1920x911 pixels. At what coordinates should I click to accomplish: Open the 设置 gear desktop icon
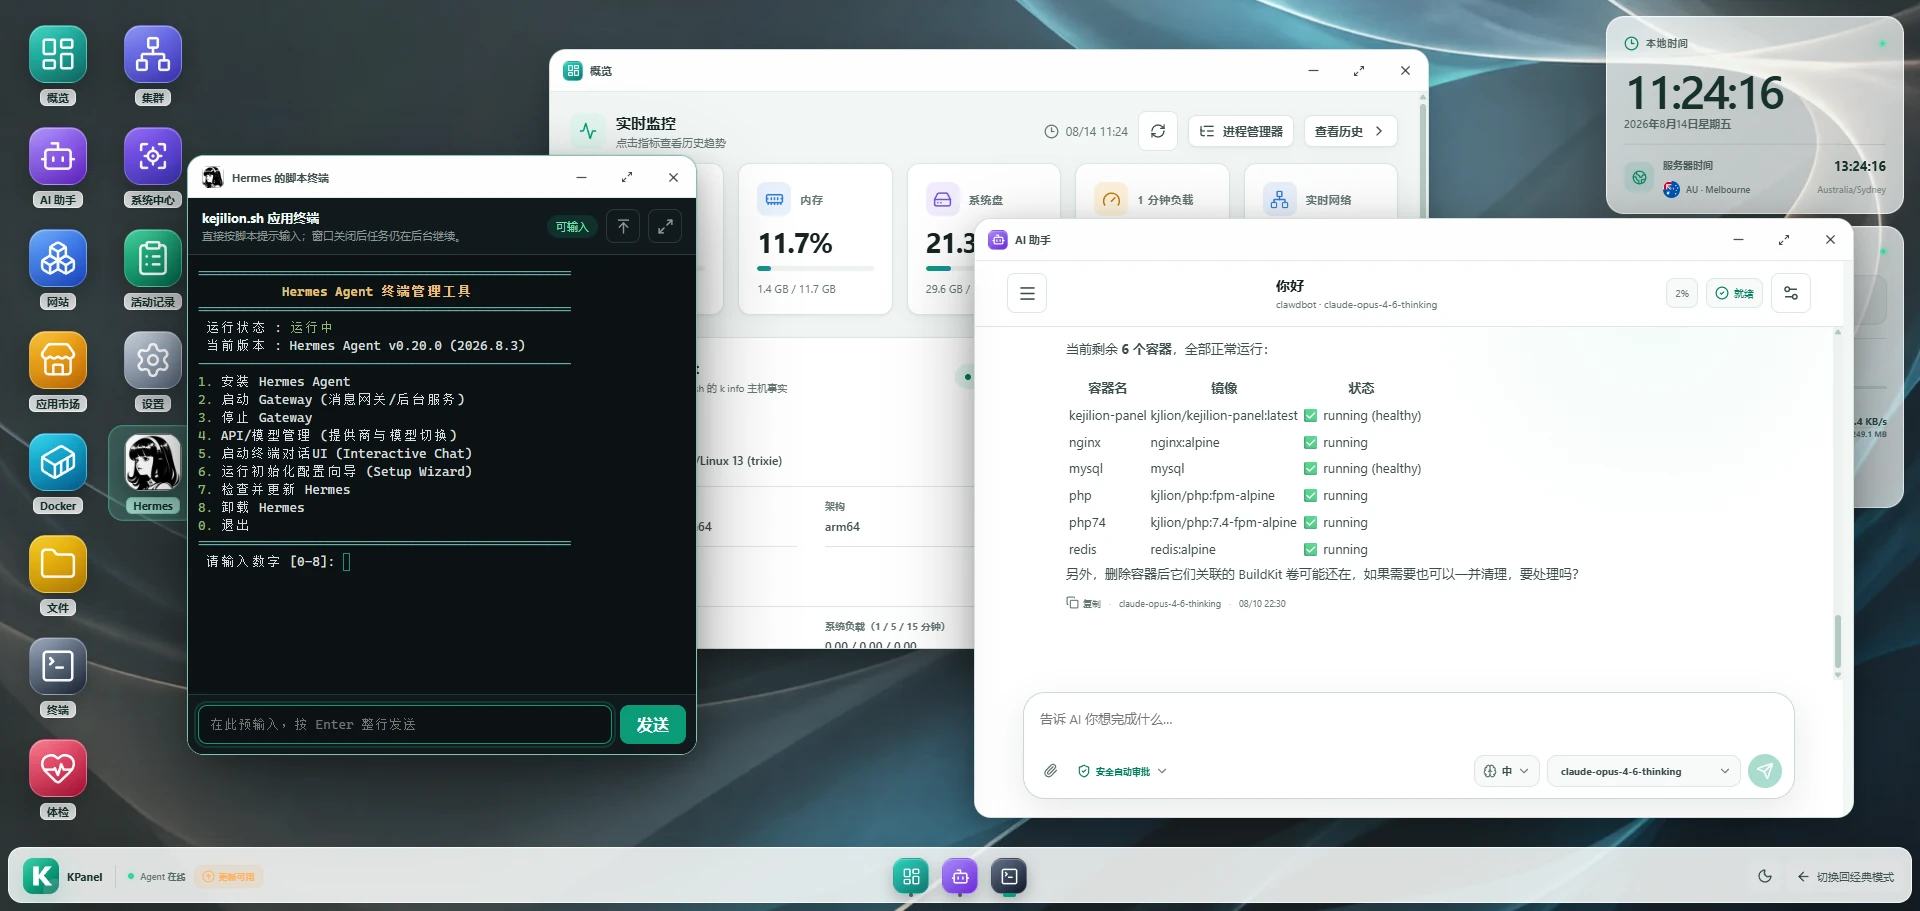click(153, 371)
